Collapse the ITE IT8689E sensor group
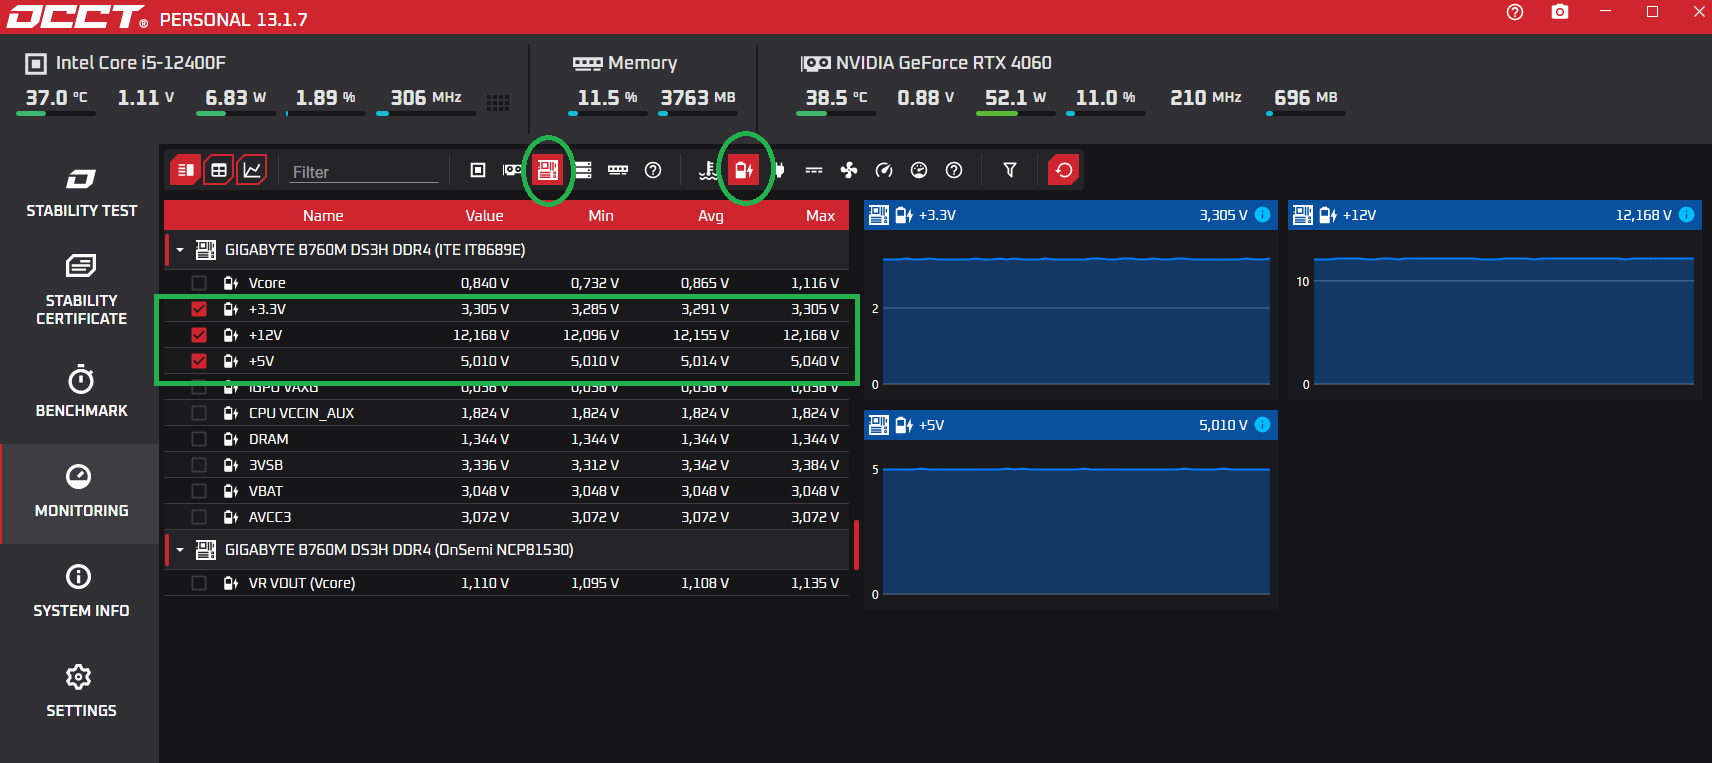This screenshot has width=1712, height=763. pyautogui.click(x=180, y=250)
